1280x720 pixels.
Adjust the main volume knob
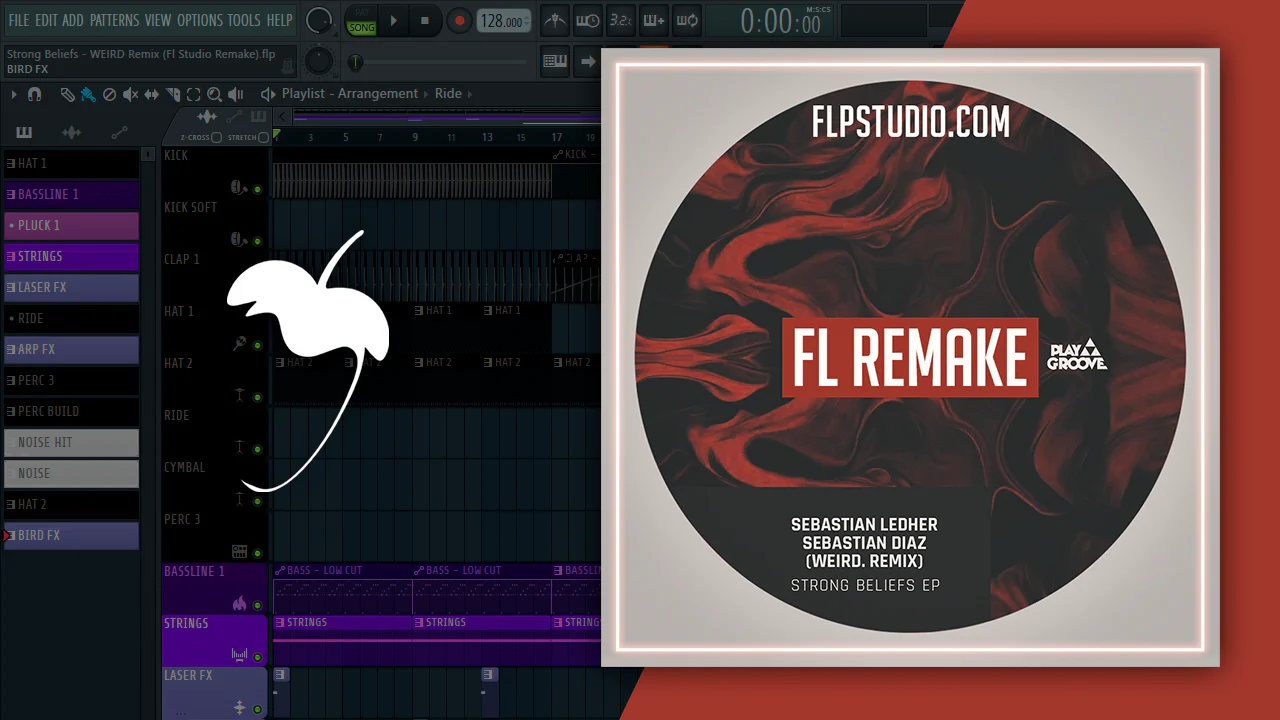point(319,20)
